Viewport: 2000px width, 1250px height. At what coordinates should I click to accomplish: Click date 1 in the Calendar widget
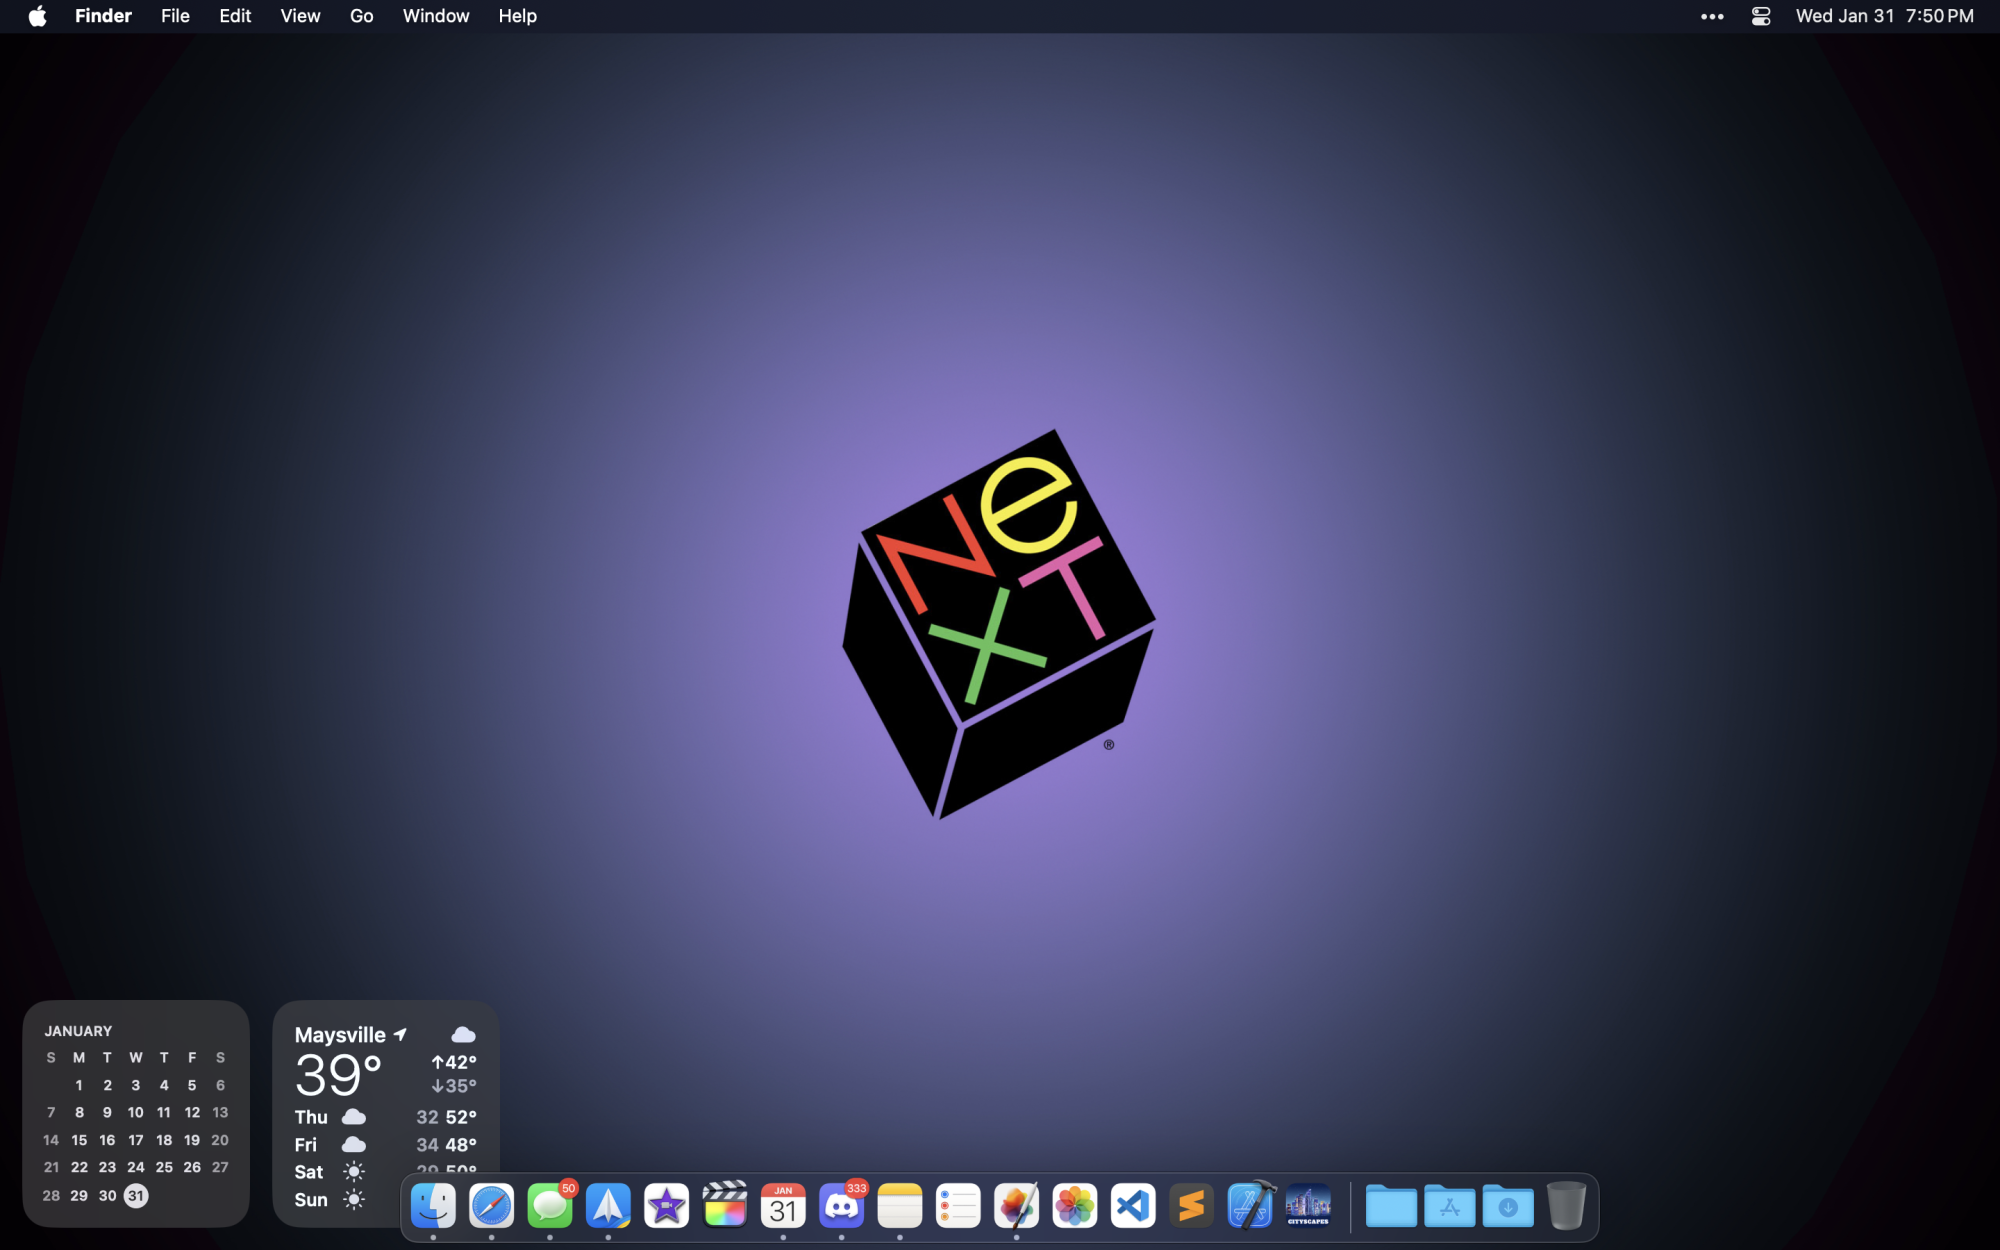click(79, 1085)
